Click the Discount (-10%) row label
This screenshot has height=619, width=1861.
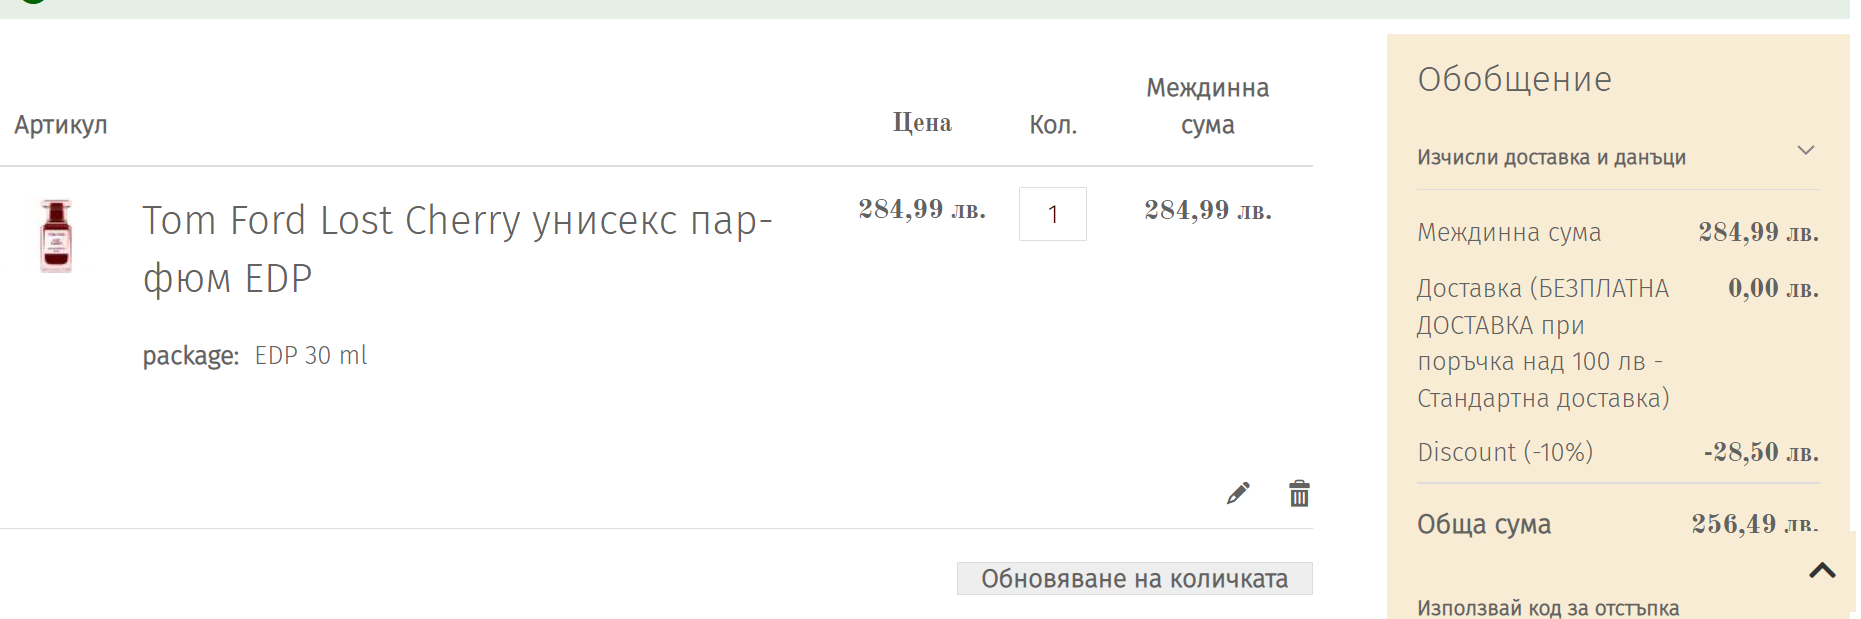pyautogui.click(x=1504, y=452)
